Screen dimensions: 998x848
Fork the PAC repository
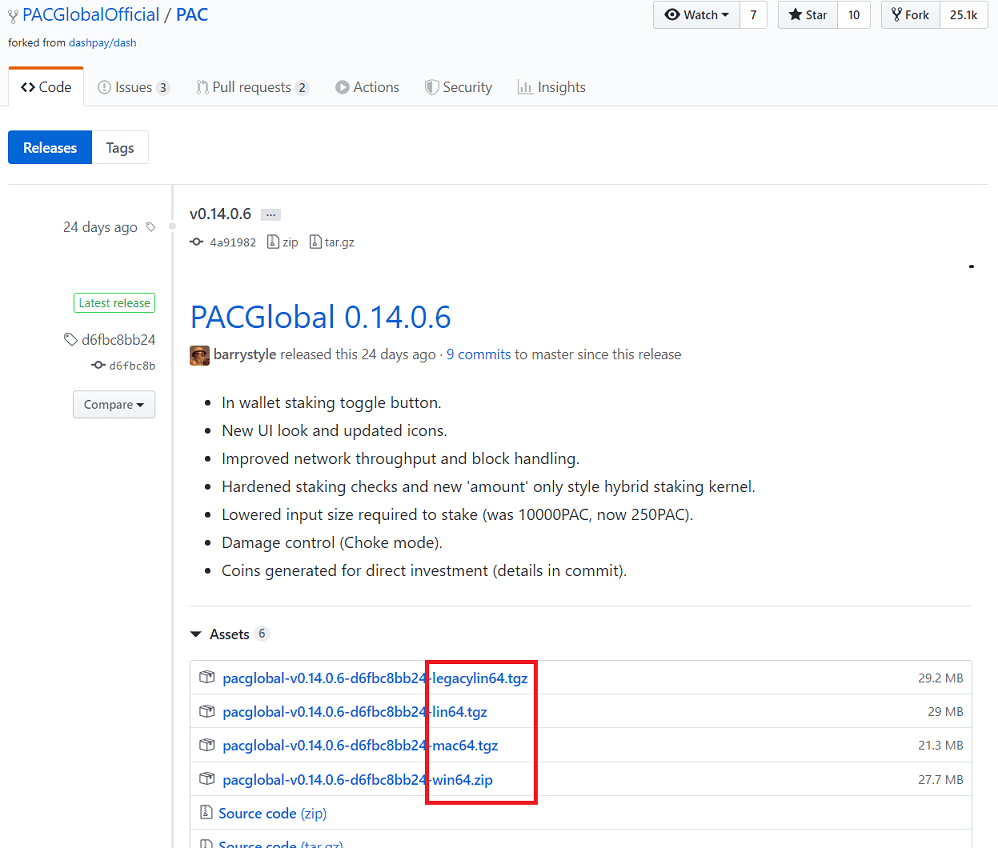tap(910, 15)
